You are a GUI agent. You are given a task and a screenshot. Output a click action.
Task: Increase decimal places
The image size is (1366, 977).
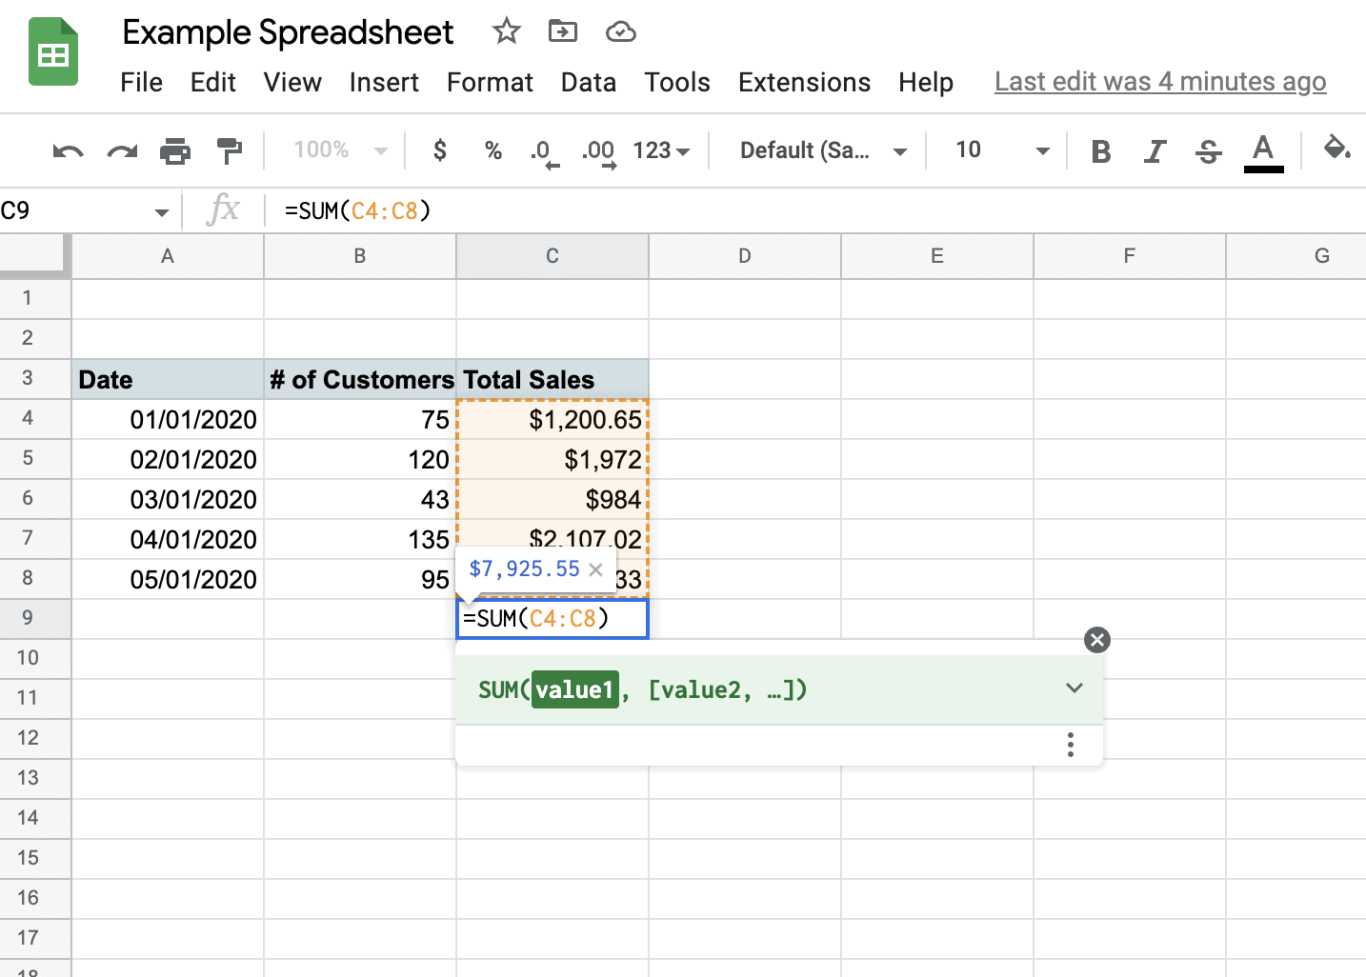tap(599, 152)
